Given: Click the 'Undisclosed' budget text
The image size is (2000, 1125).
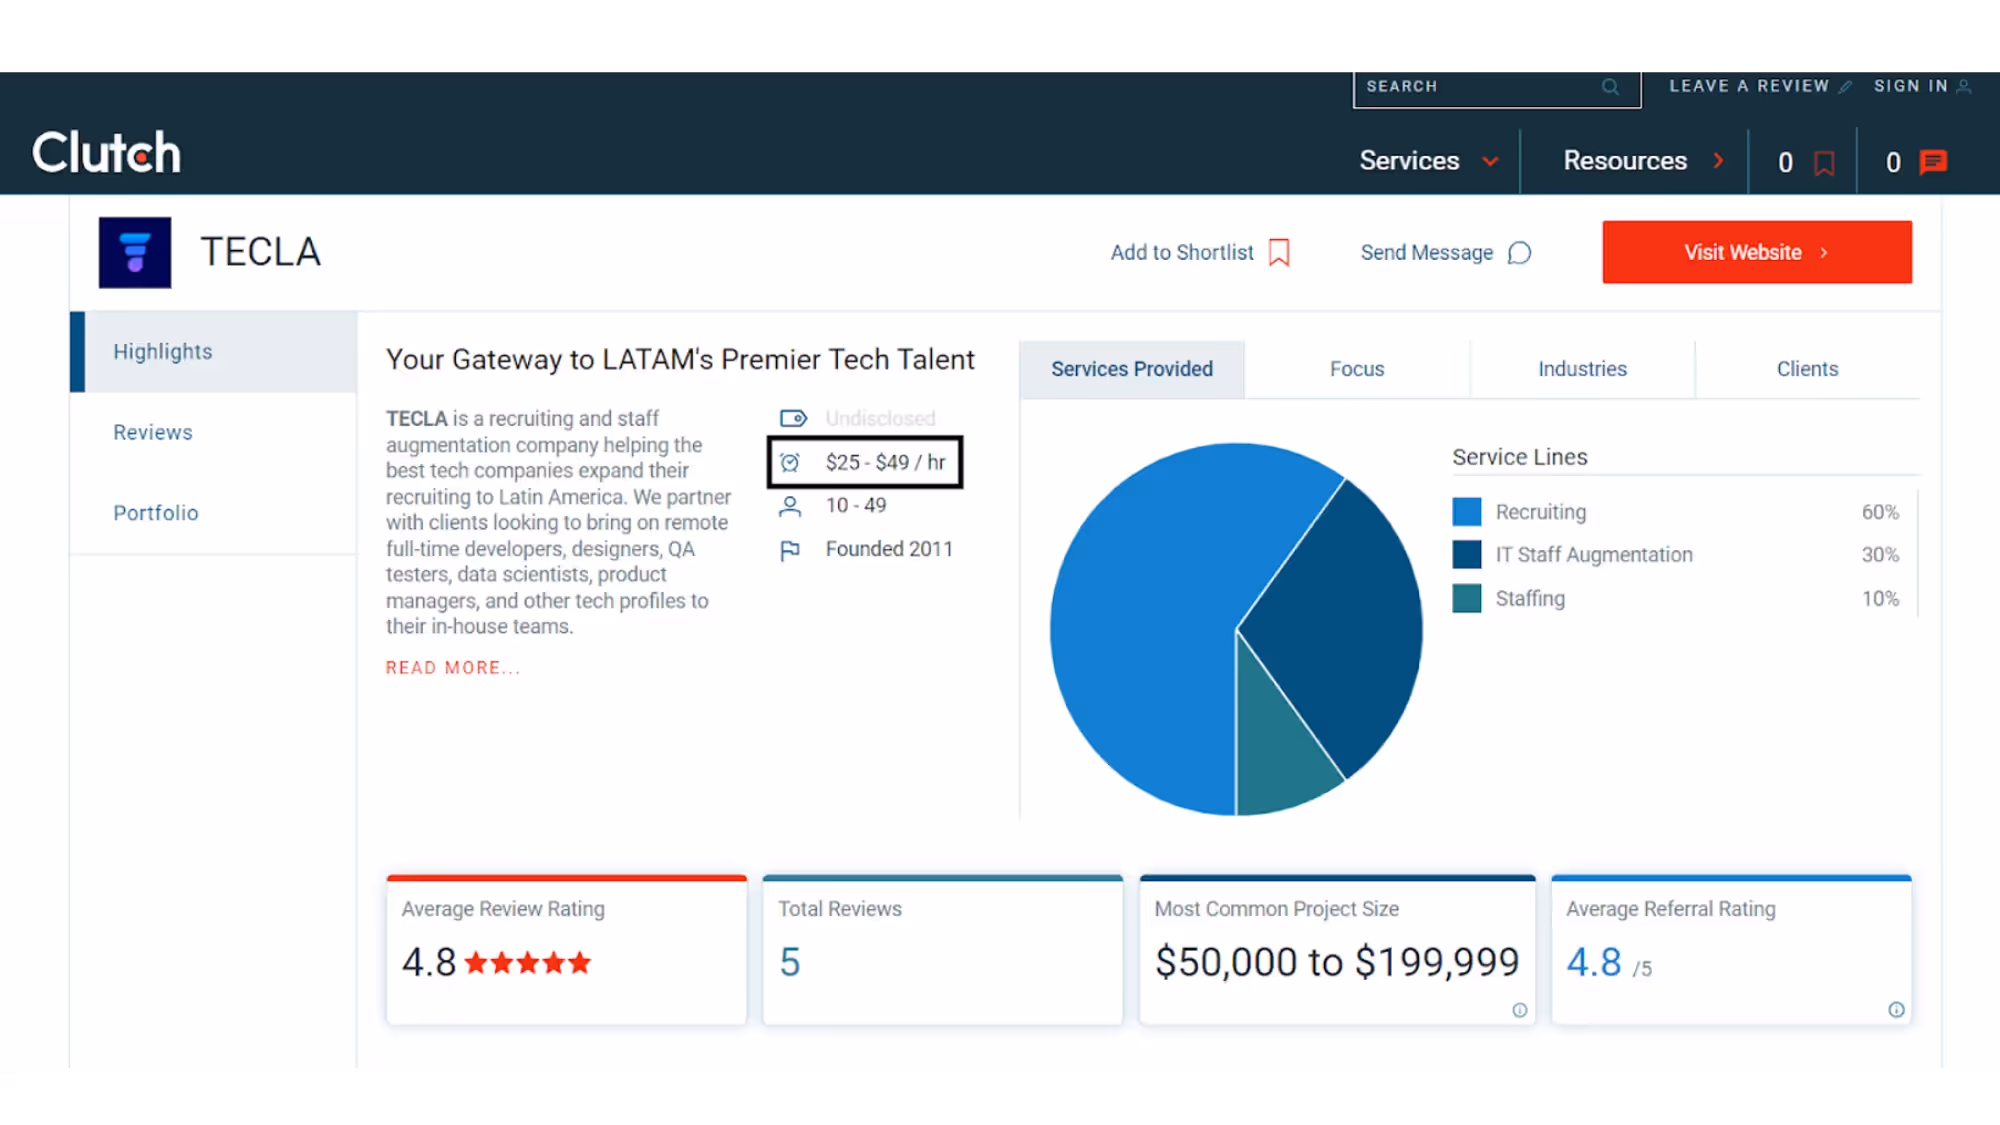Looking at the screenshot, I should [880, 418].
